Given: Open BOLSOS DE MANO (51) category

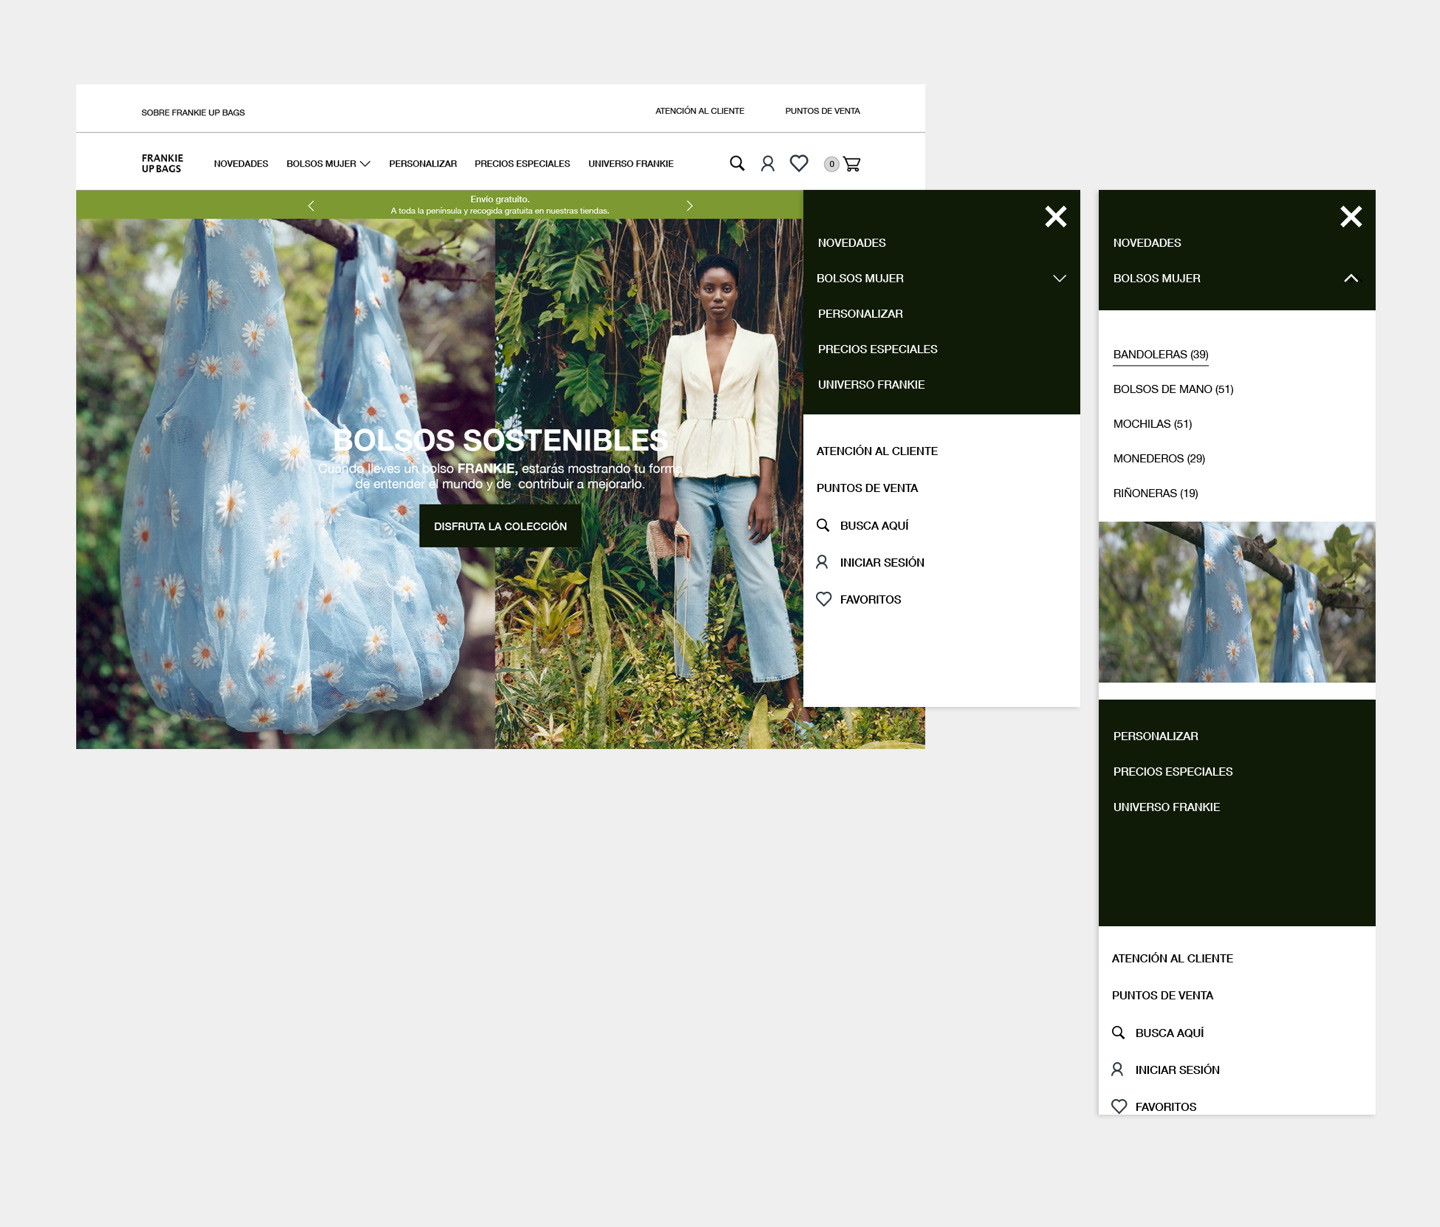Looking at the screenshot, I should click(1173, 389).
